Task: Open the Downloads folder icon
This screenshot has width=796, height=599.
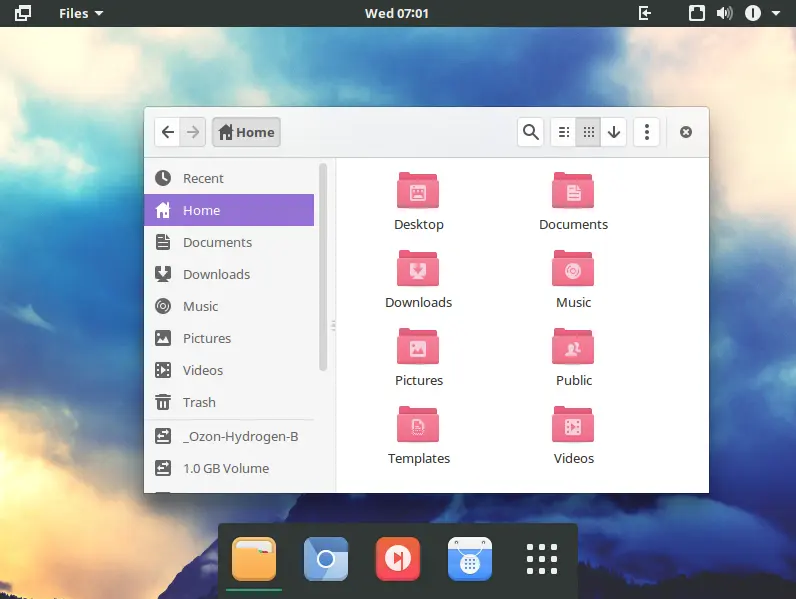Action: tap(418, 269)
